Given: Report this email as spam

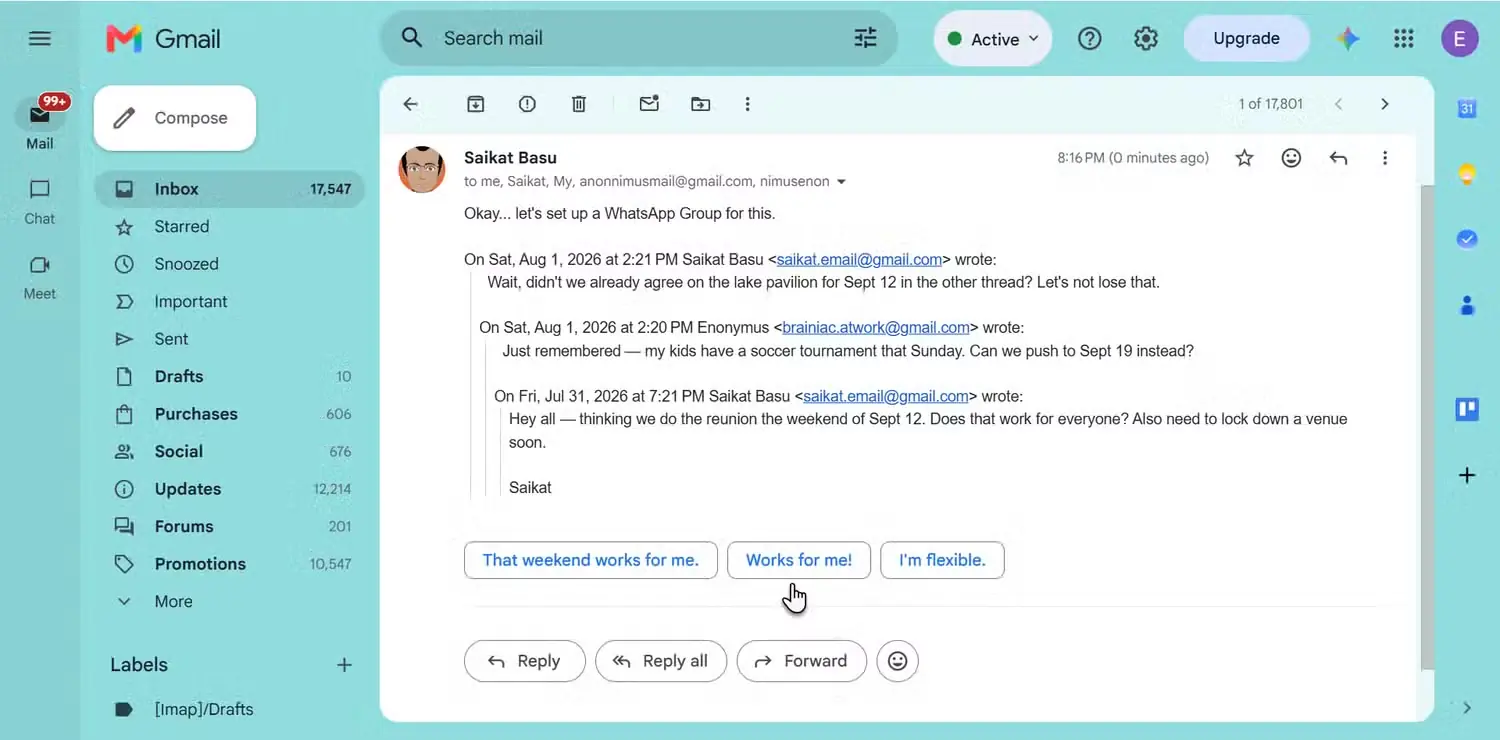Looking at the screenshot, I should [x=527, y=104].
